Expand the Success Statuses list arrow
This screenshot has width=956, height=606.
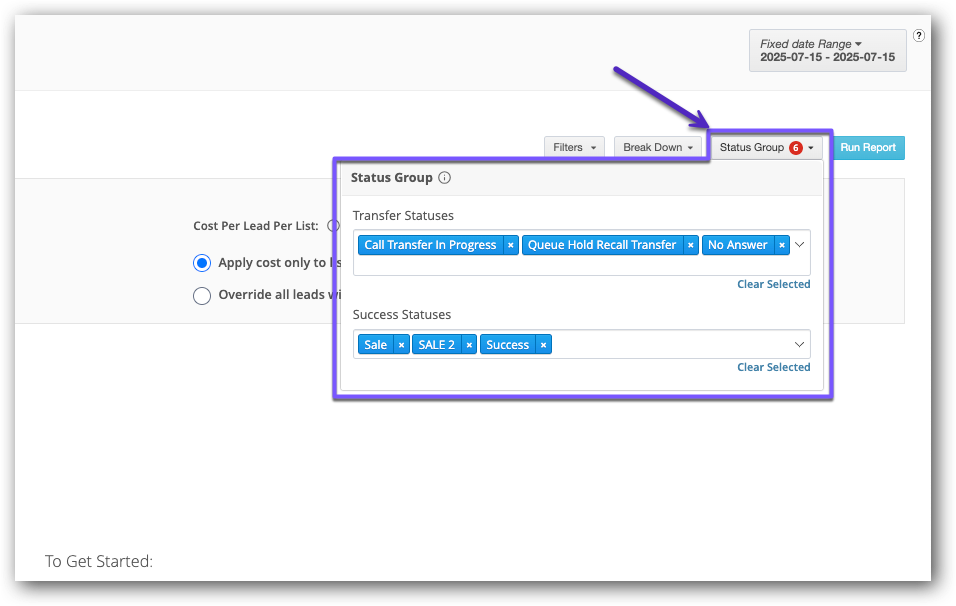click(x=799, y=345)
